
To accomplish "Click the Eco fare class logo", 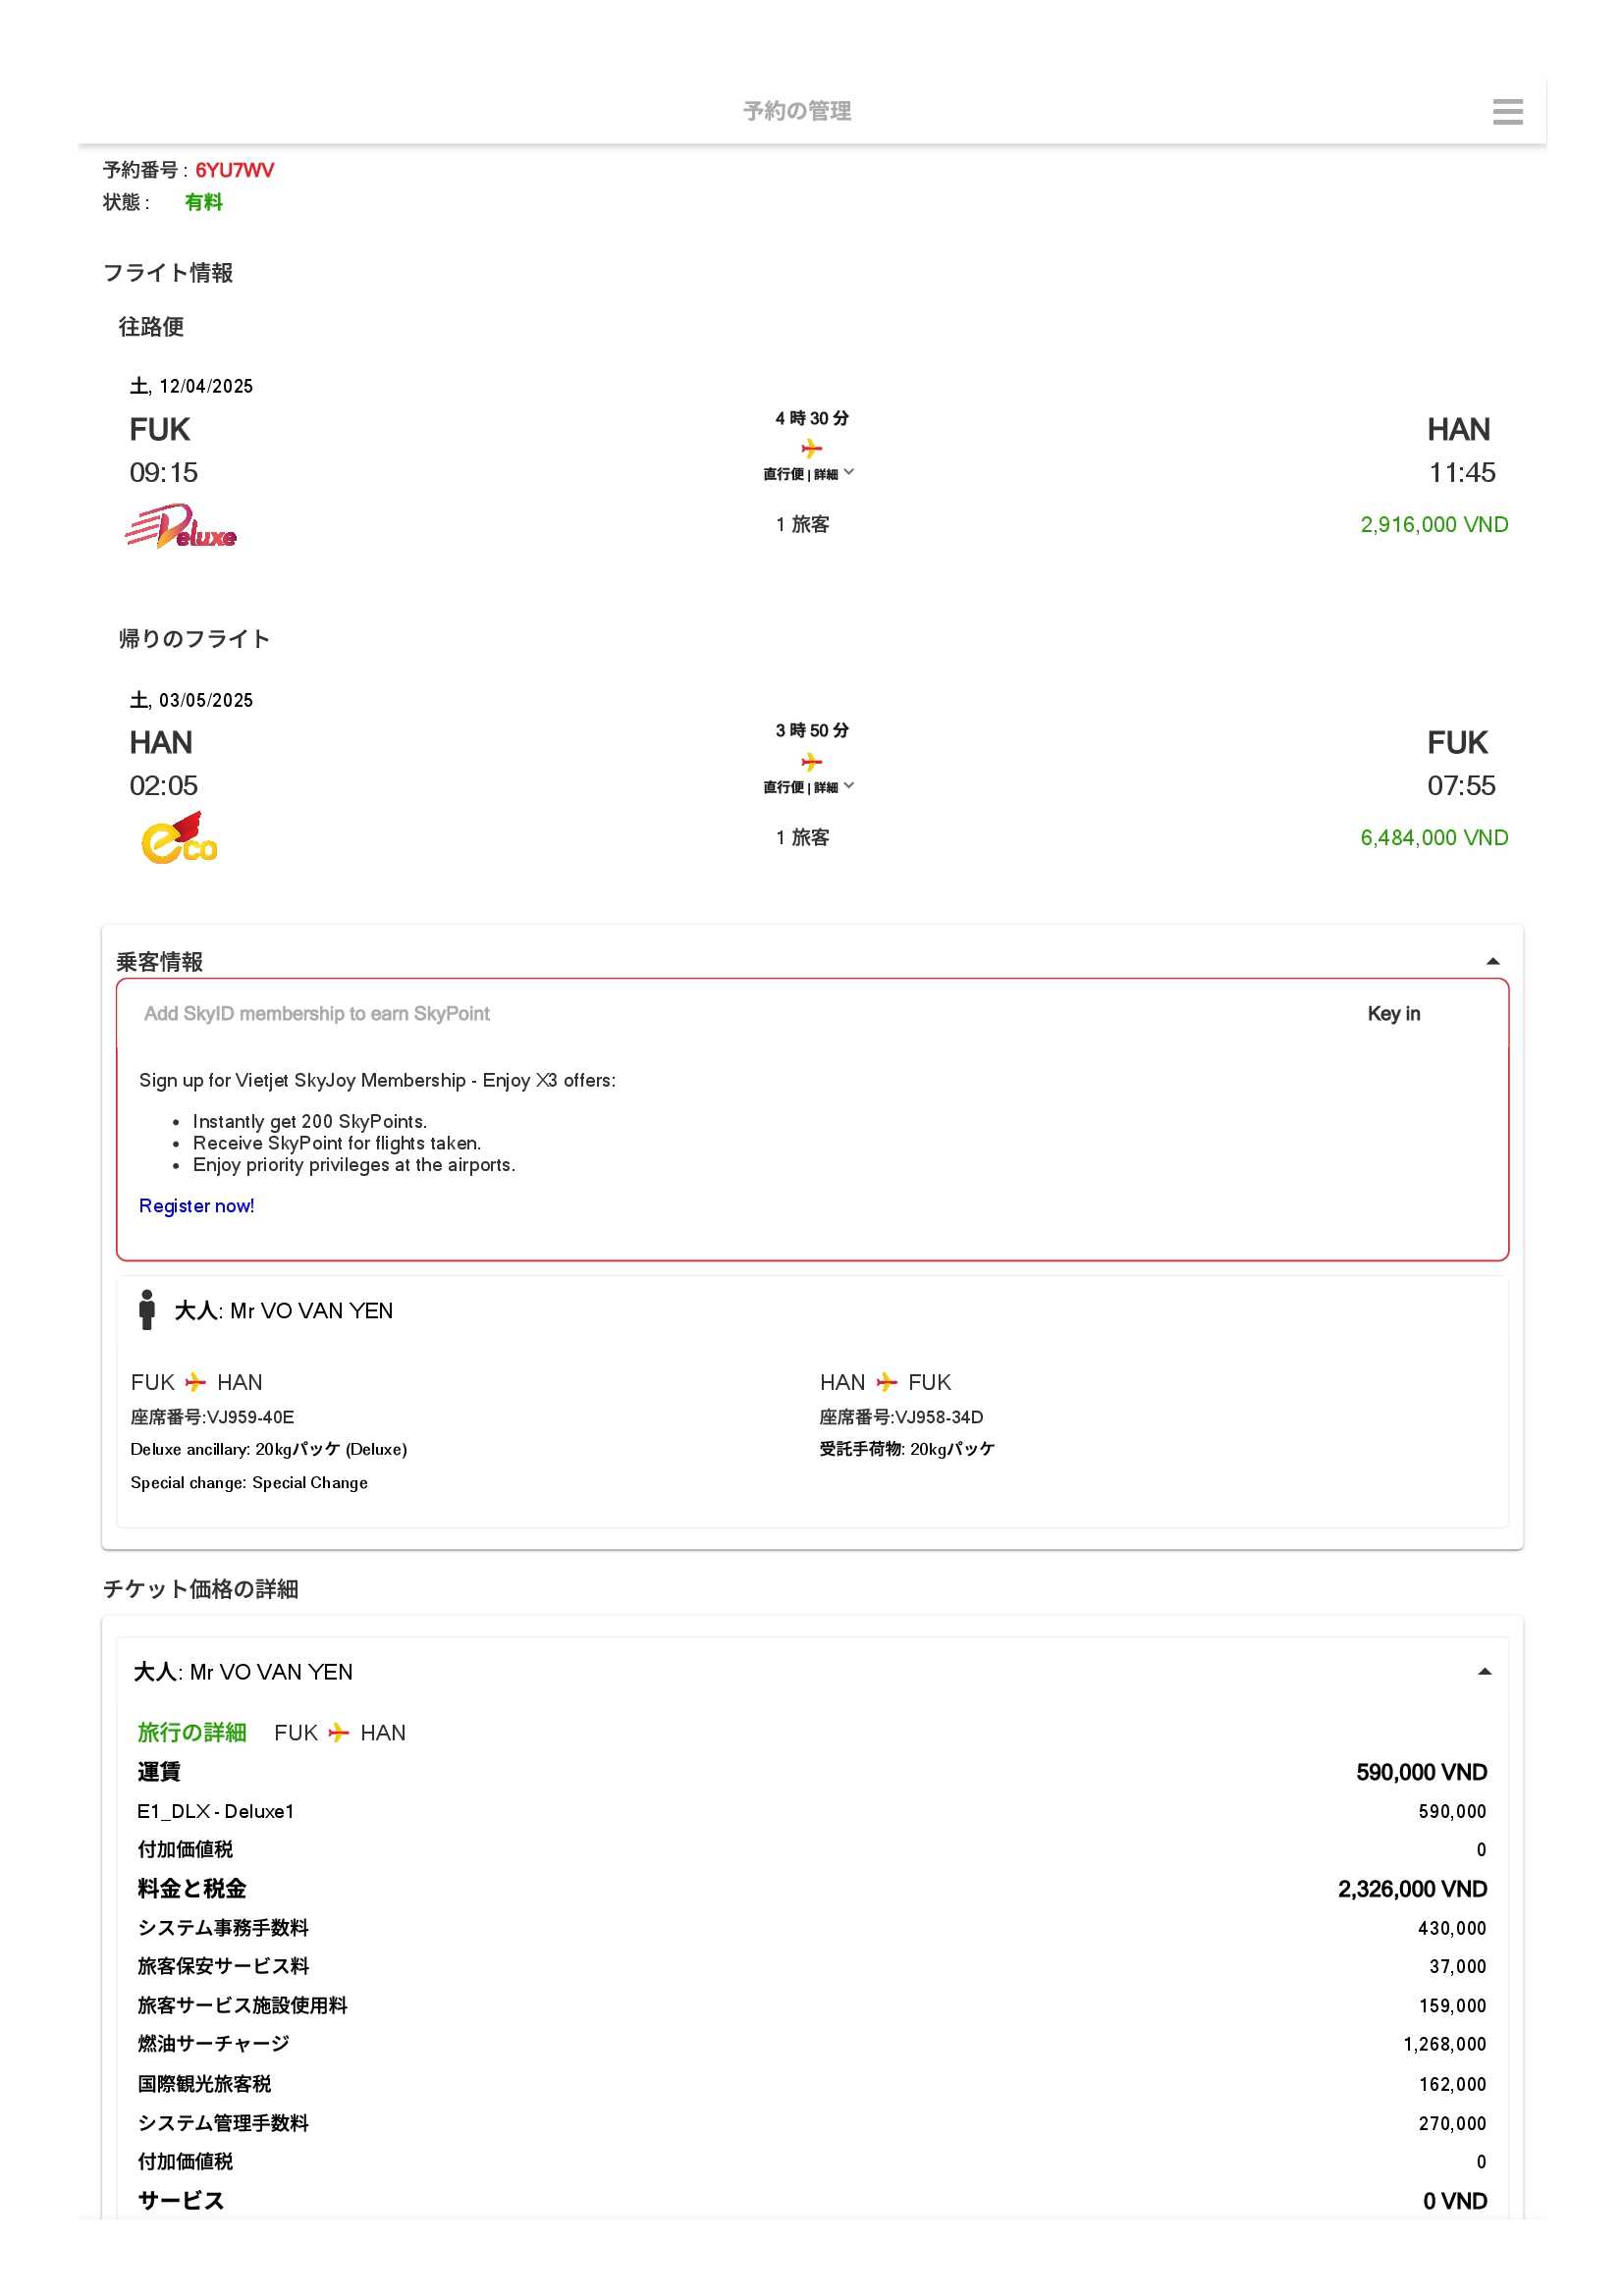I will [x=179, y=838].
